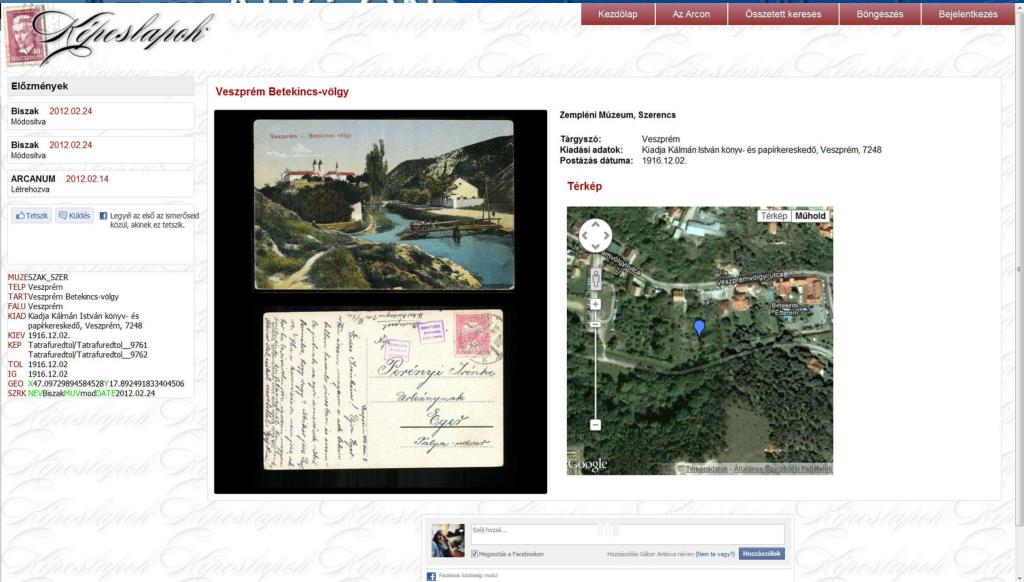Open the postcard front image
1024x582 pixels.
384,204
